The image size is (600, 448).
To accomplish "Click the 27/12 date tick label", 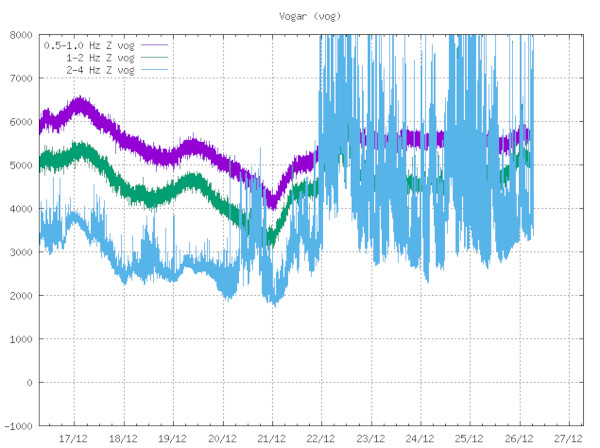I will (567, 438).
